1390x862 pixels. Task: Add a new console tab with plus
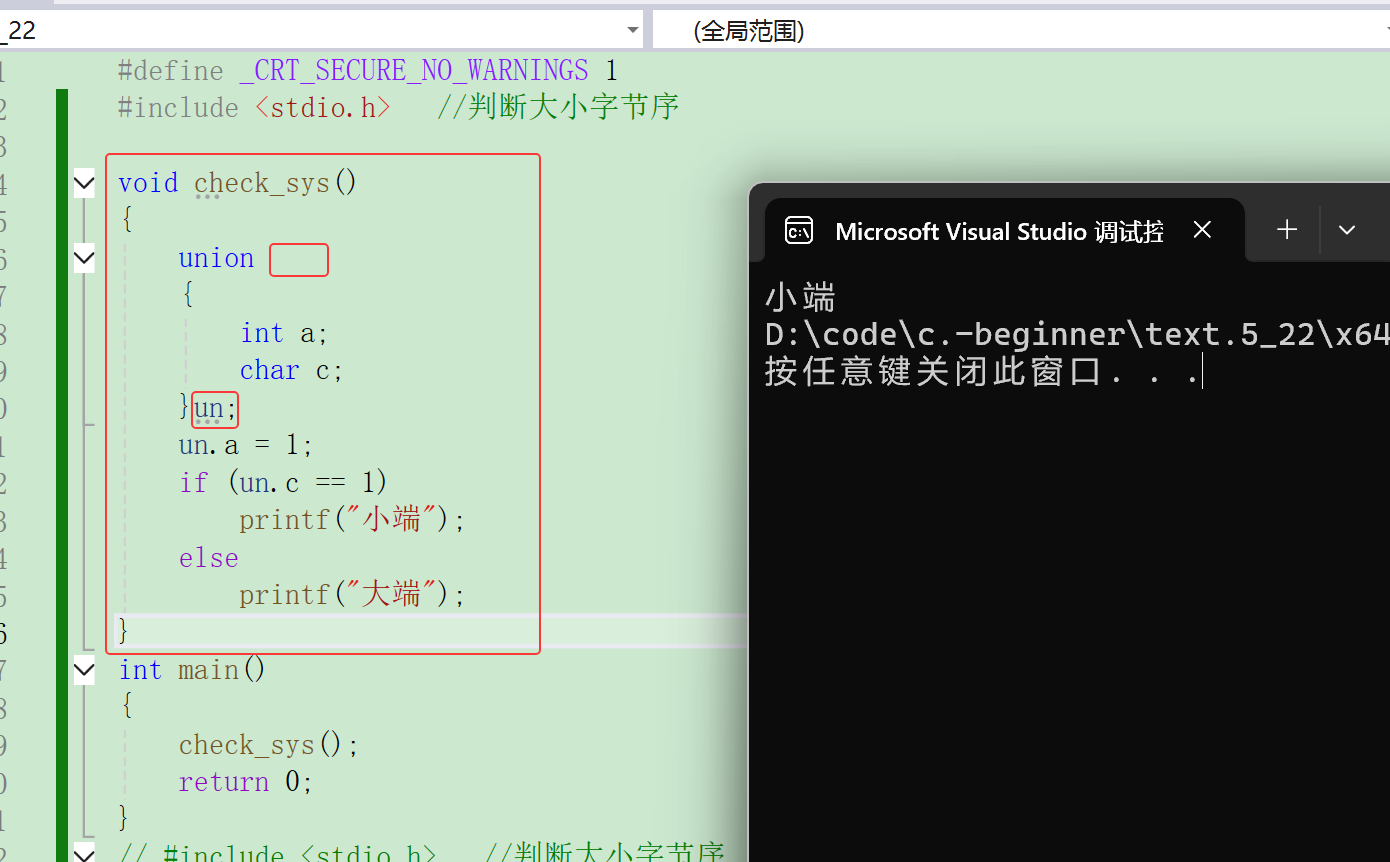point(1287,230)
